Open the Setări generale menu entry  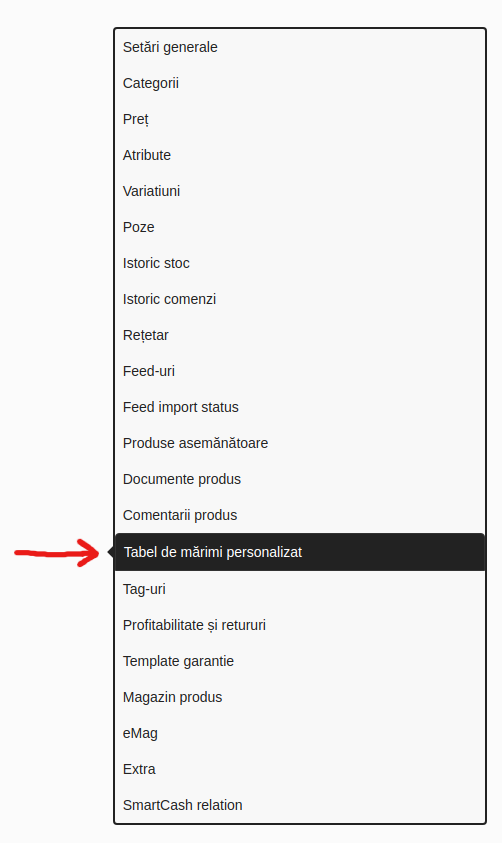tap(299, 47)
